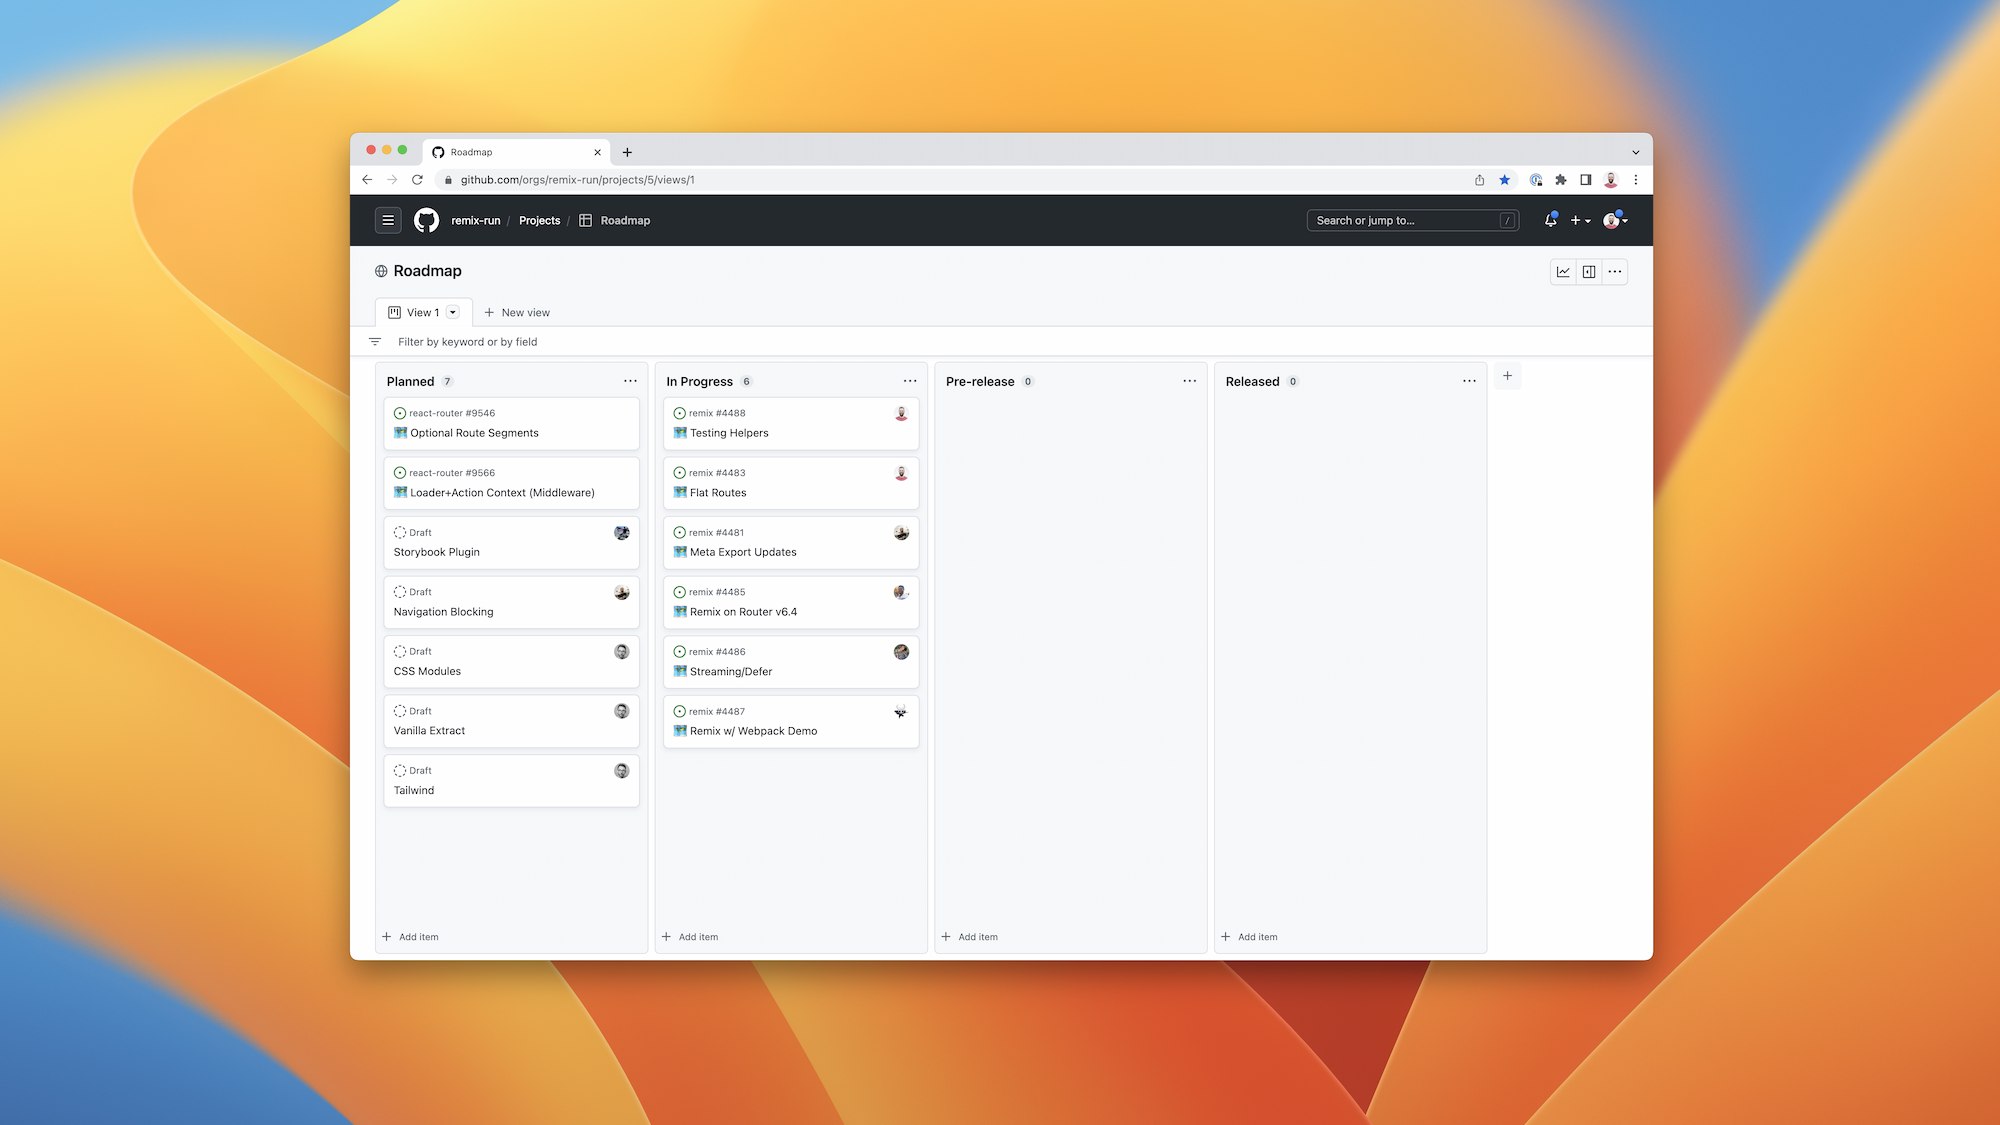Add item to the Planned column
The height and width of the screenshot is (1125, 2000).
click(410, 937)
